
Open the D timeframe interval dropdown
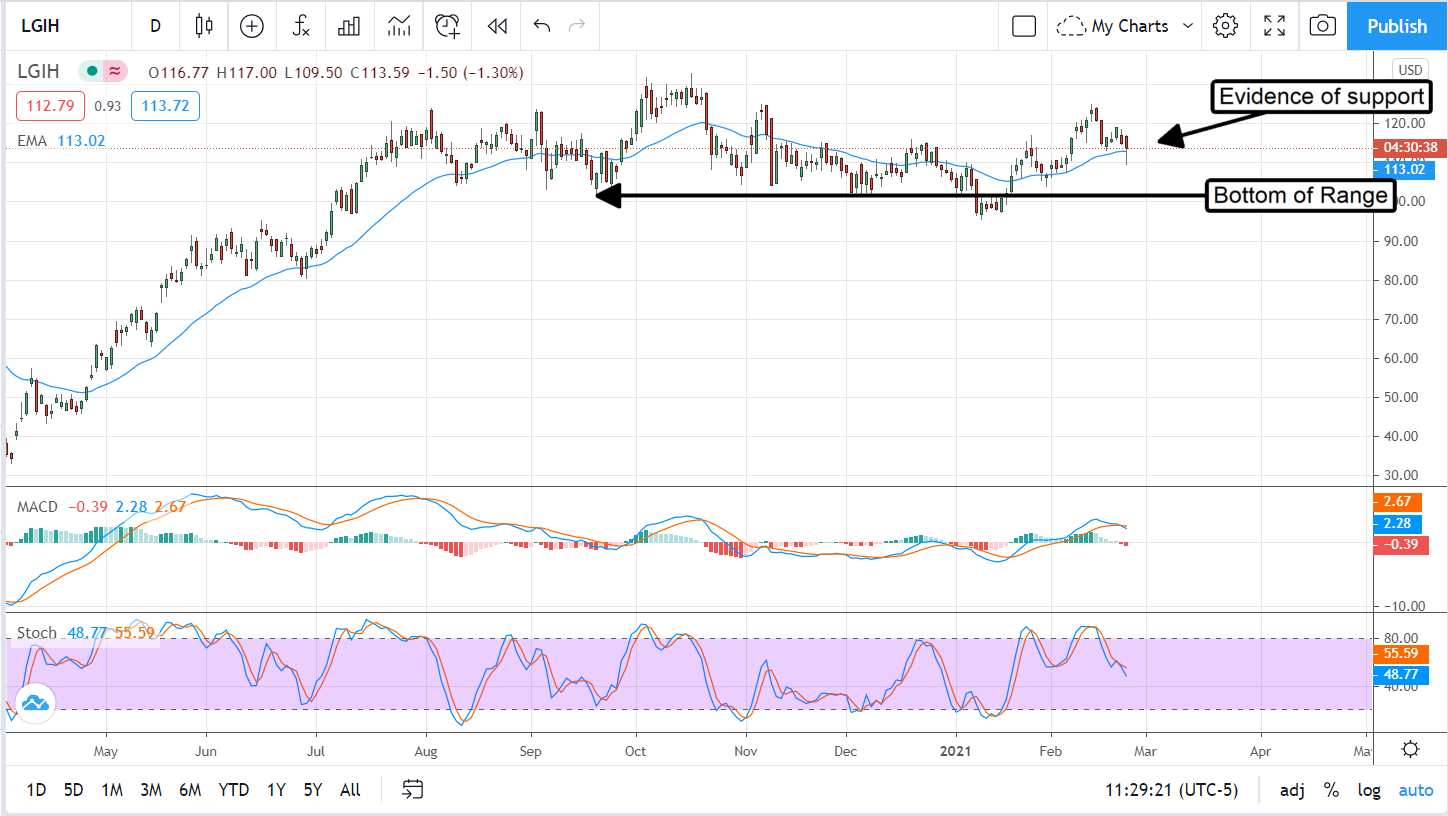tap(155, 26)
